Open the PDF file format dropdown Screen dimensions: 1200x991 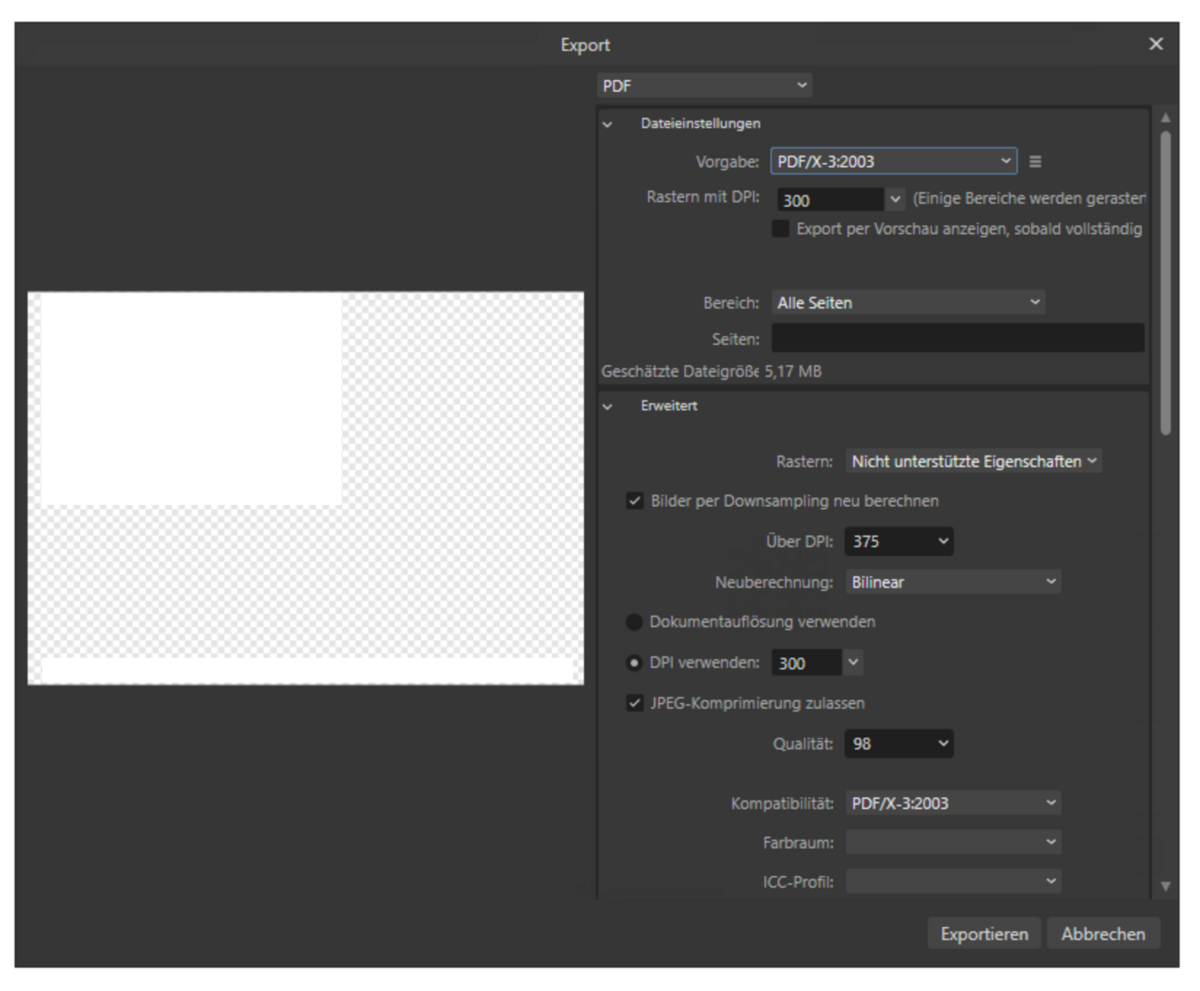pos(704,86)
